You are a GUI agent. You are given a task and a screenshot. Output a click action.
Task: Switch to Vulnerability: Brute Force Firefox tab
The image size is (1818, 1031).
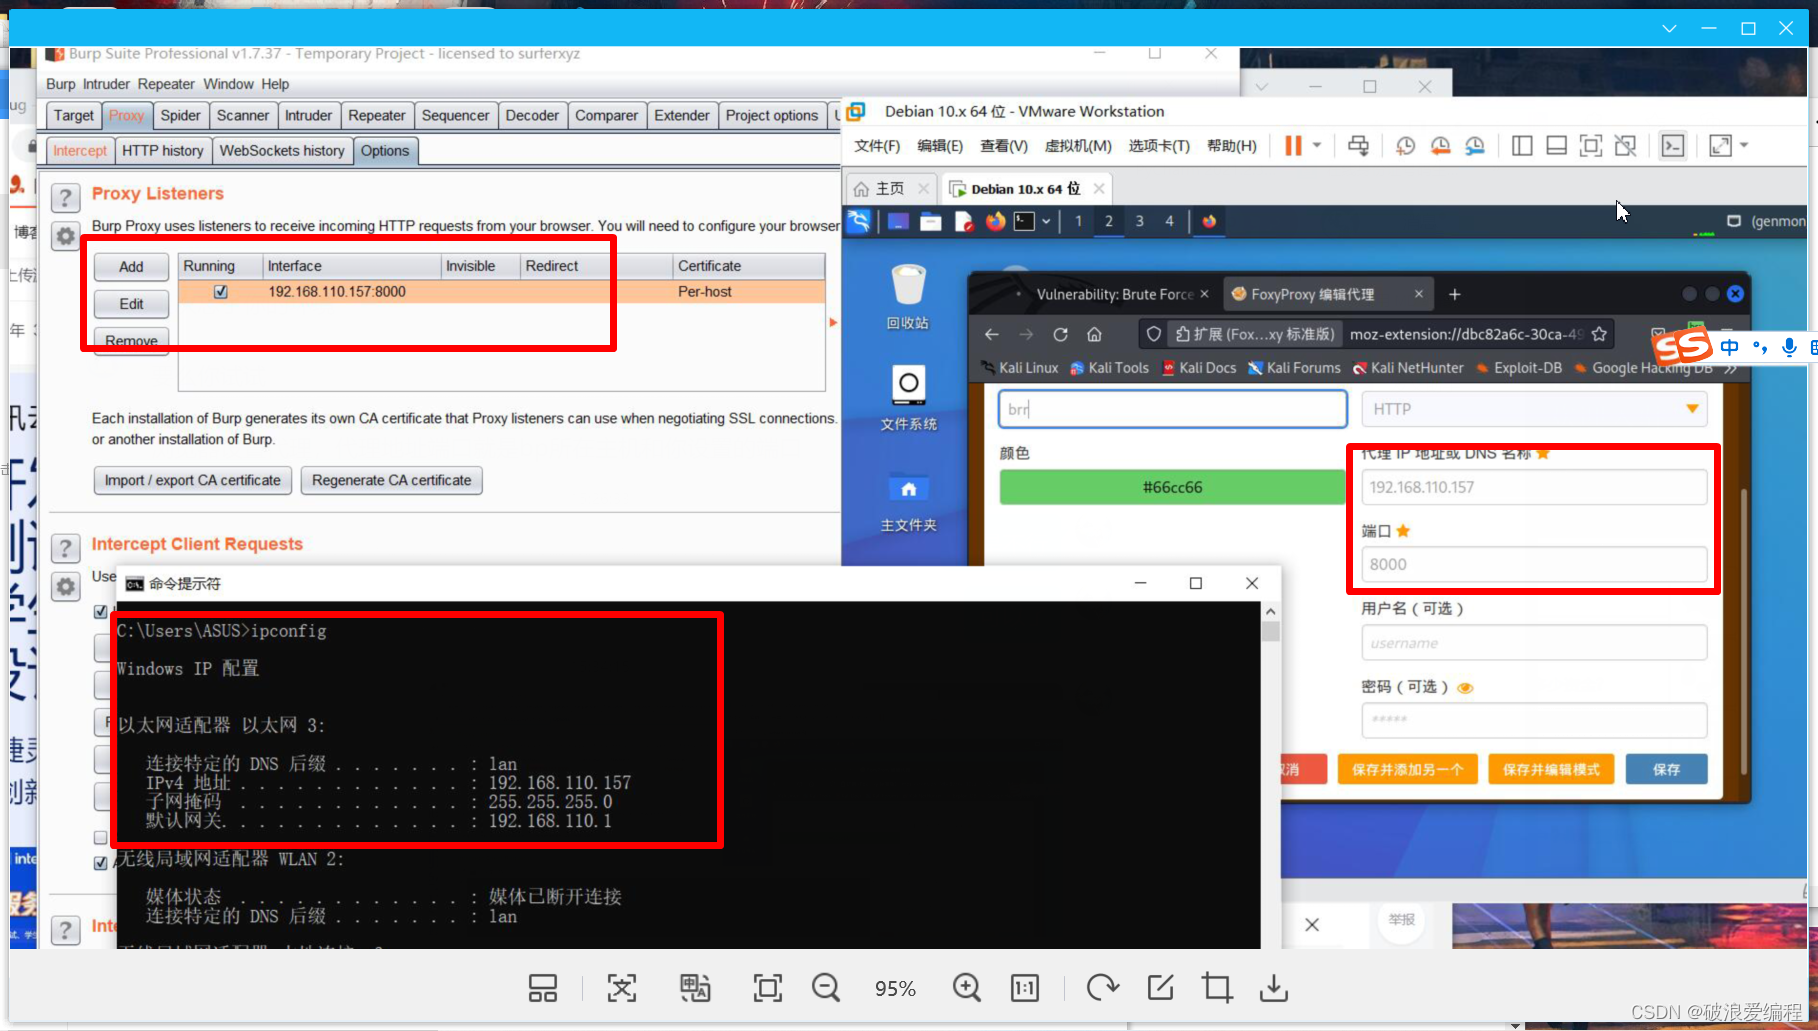[x=1113, y=294]
